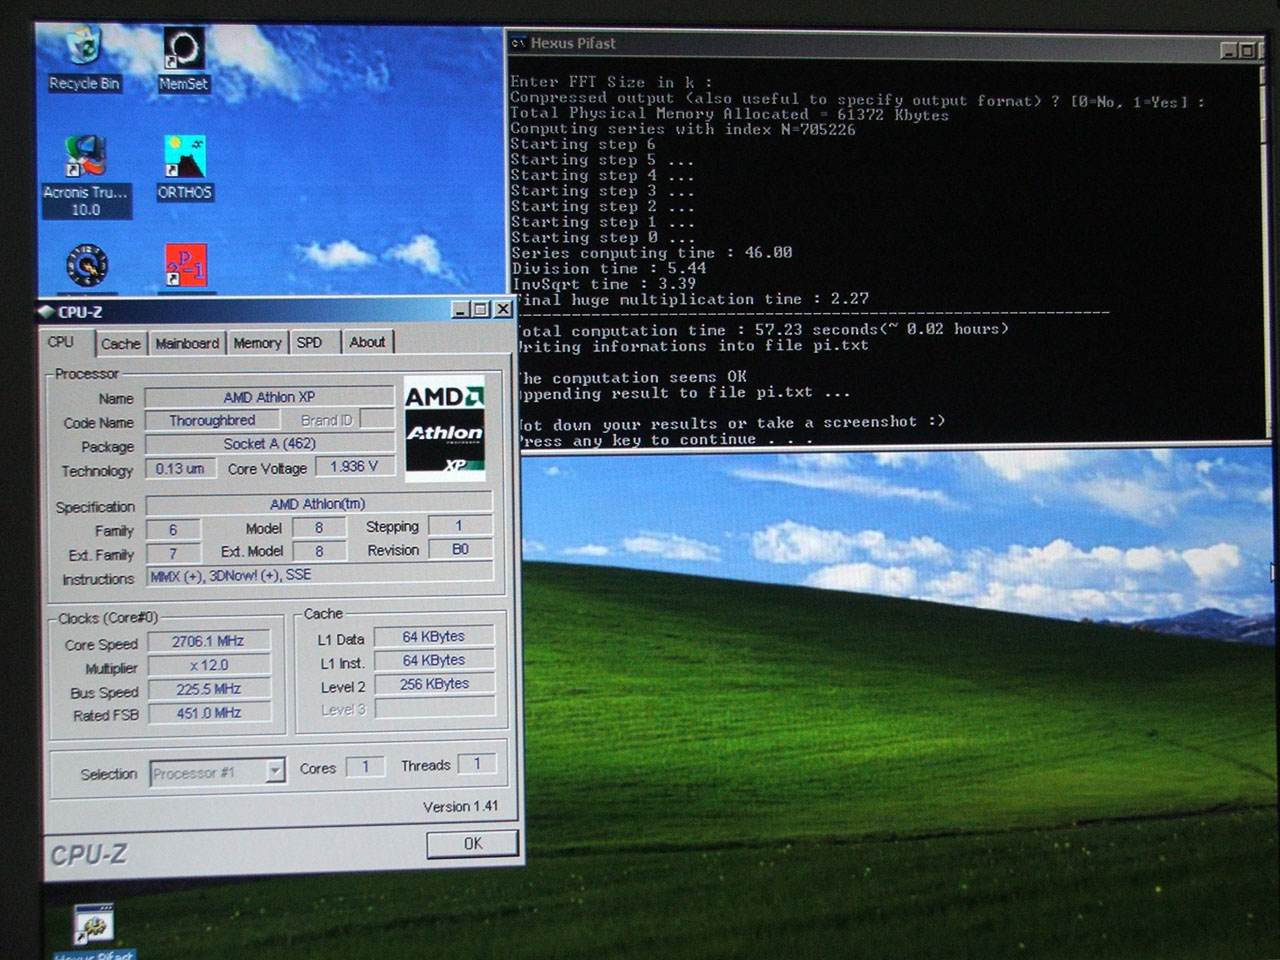Click the Code Name value 'Thoroughbred'
The image size is (1280, 960).
(212, 420)
